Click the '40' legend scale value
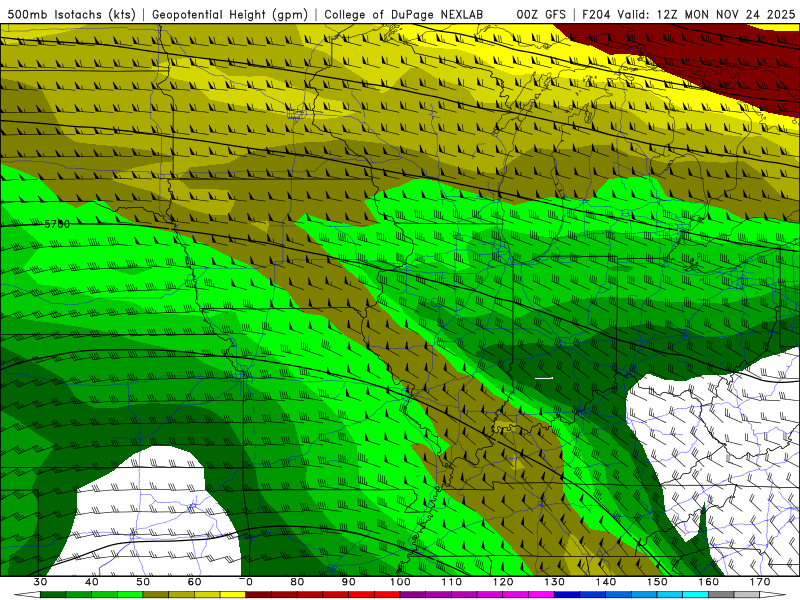 (92, 582)
